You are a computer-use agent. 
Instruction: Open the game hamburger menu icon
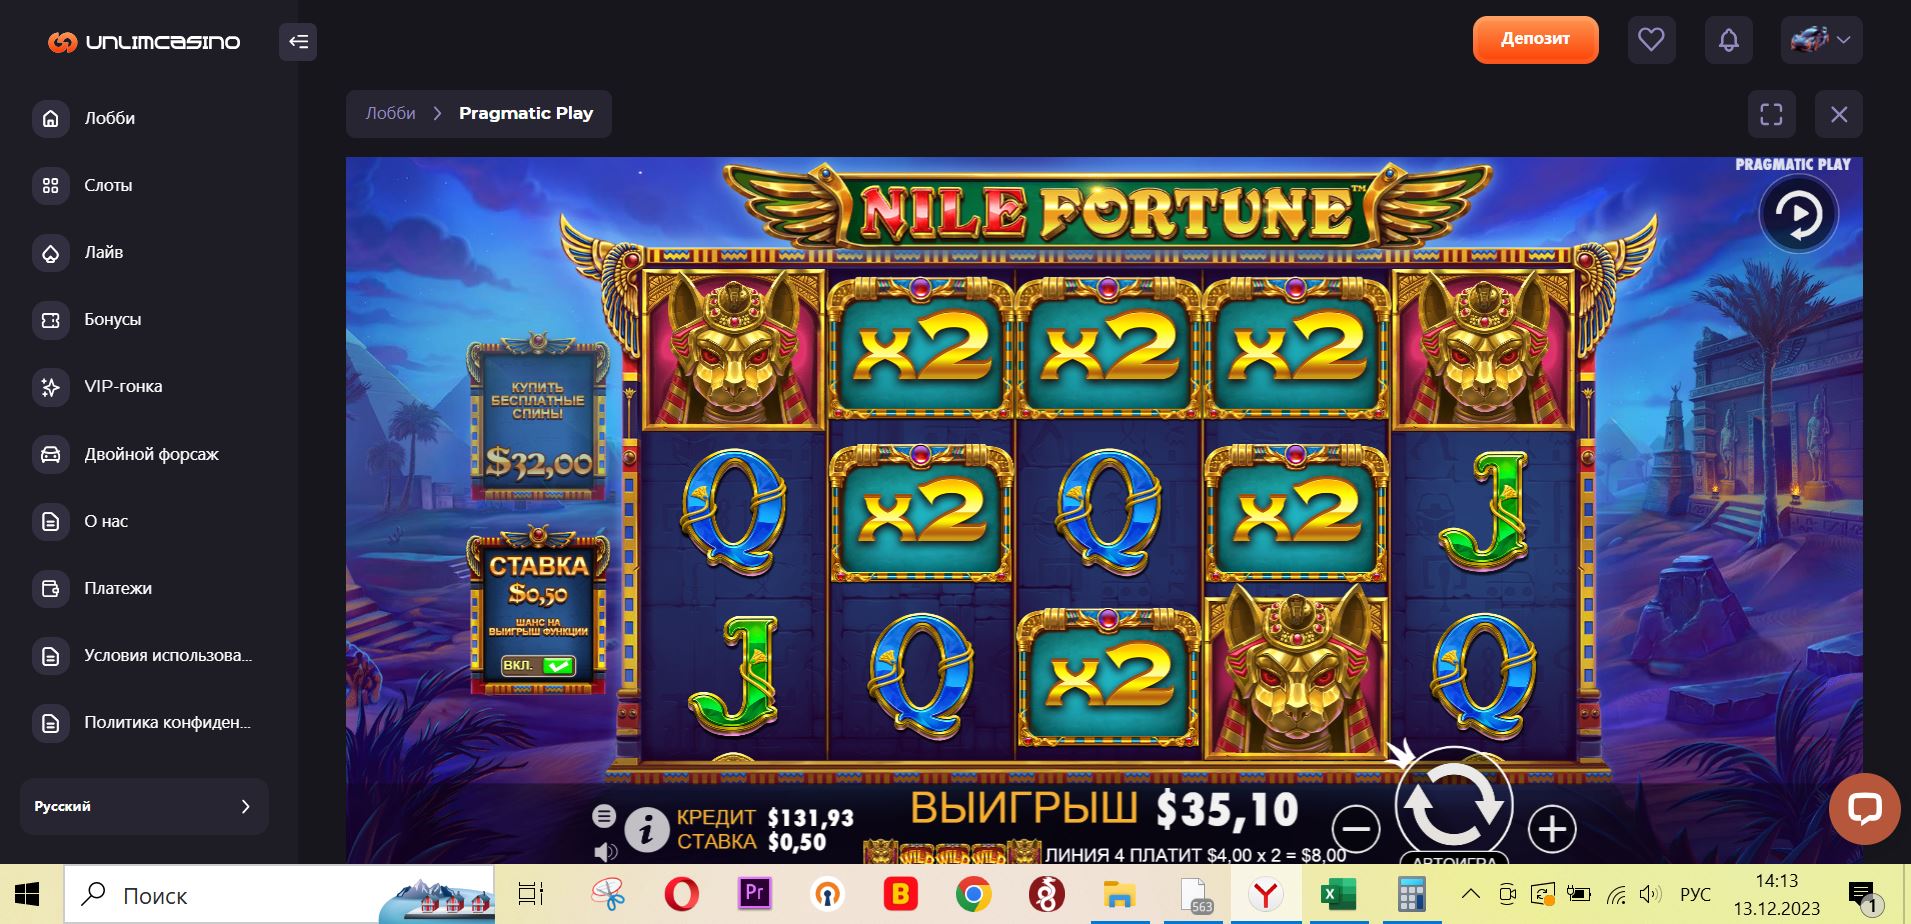(x=604, y=816)
